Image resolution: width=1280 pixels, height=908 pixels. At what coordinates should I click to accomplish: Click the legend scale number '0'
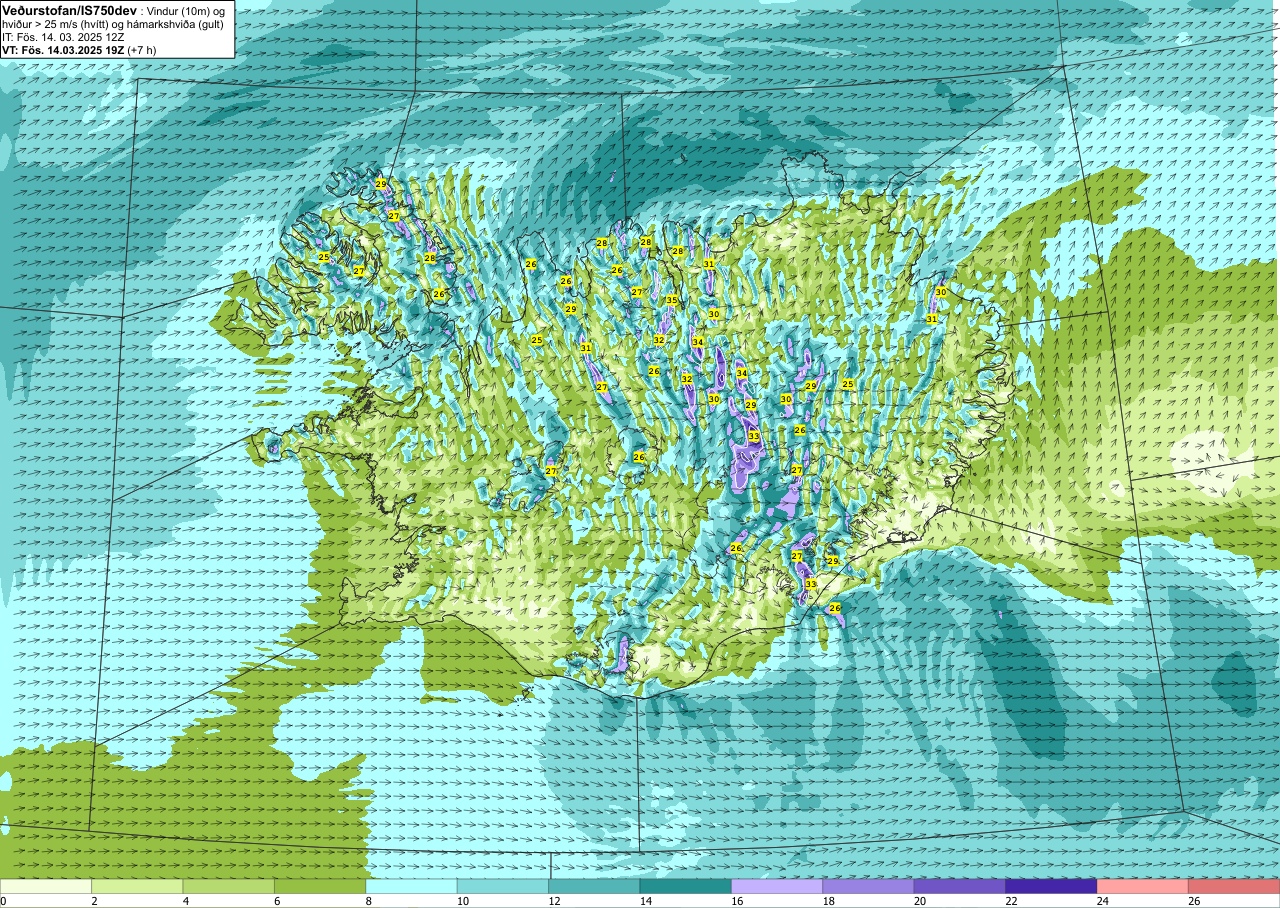(3, 901)
